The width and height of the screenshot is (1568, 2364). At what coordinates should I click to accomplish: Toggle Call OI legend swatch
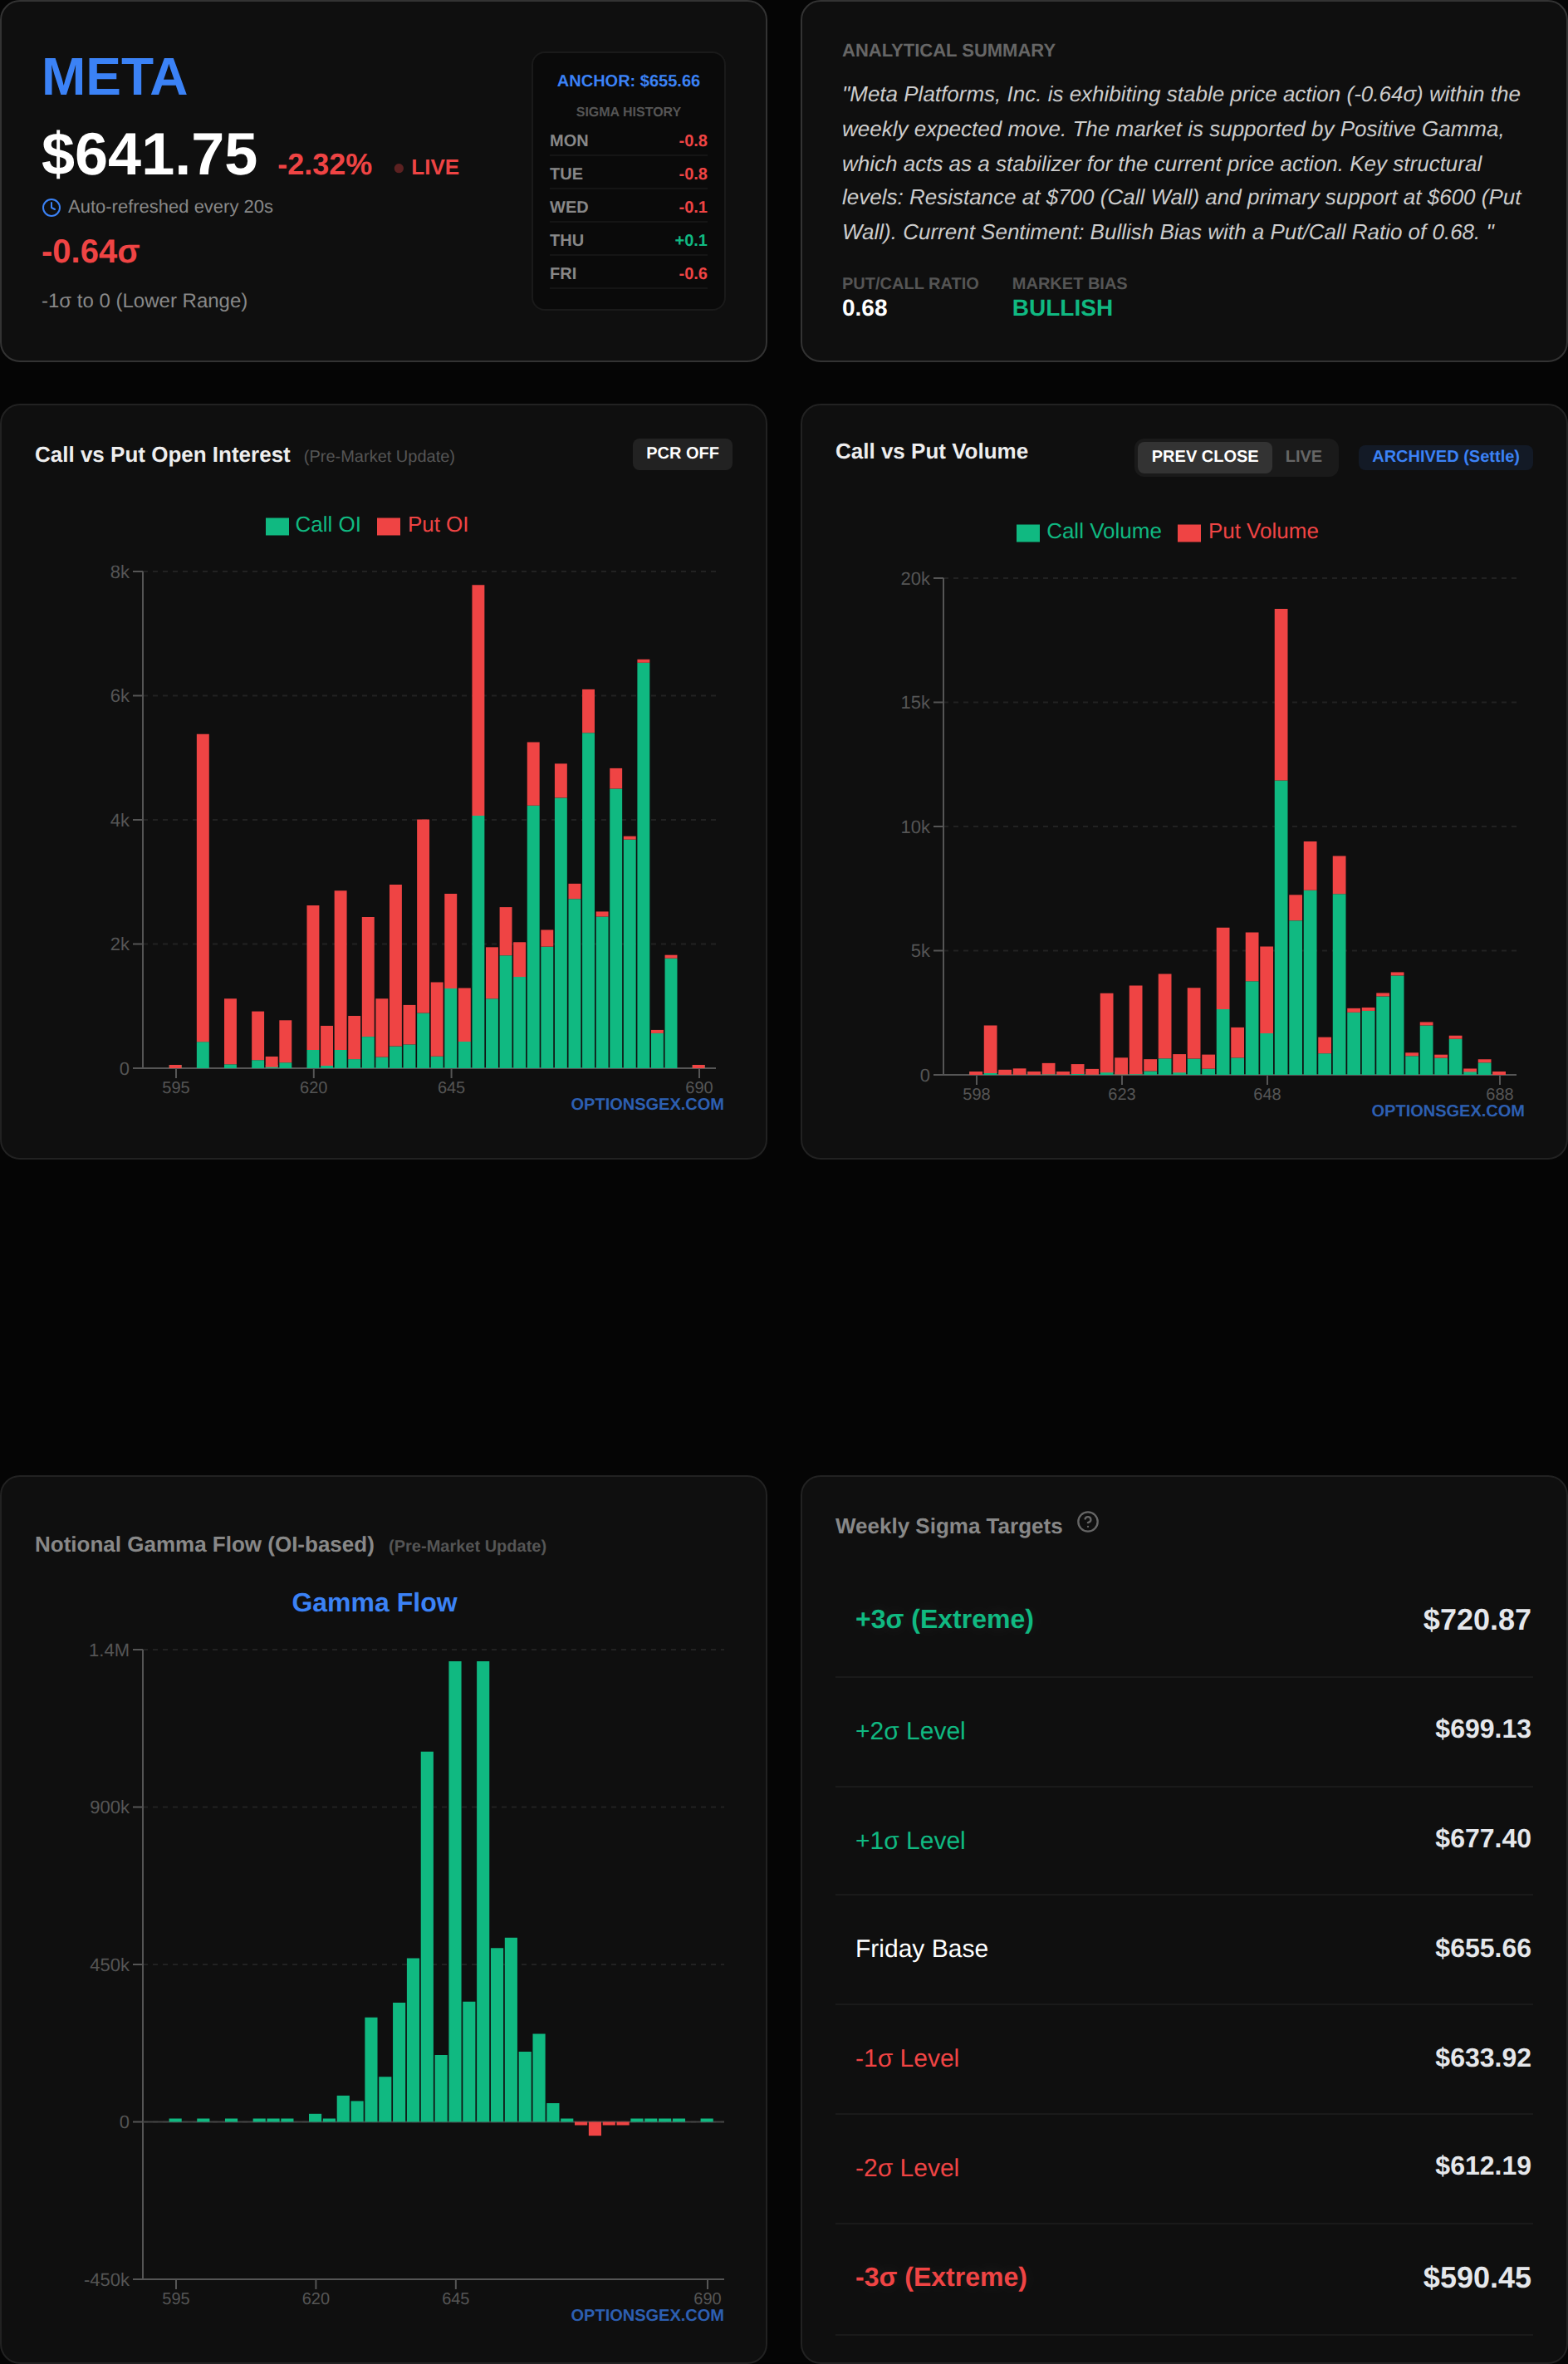coord(277,526)
